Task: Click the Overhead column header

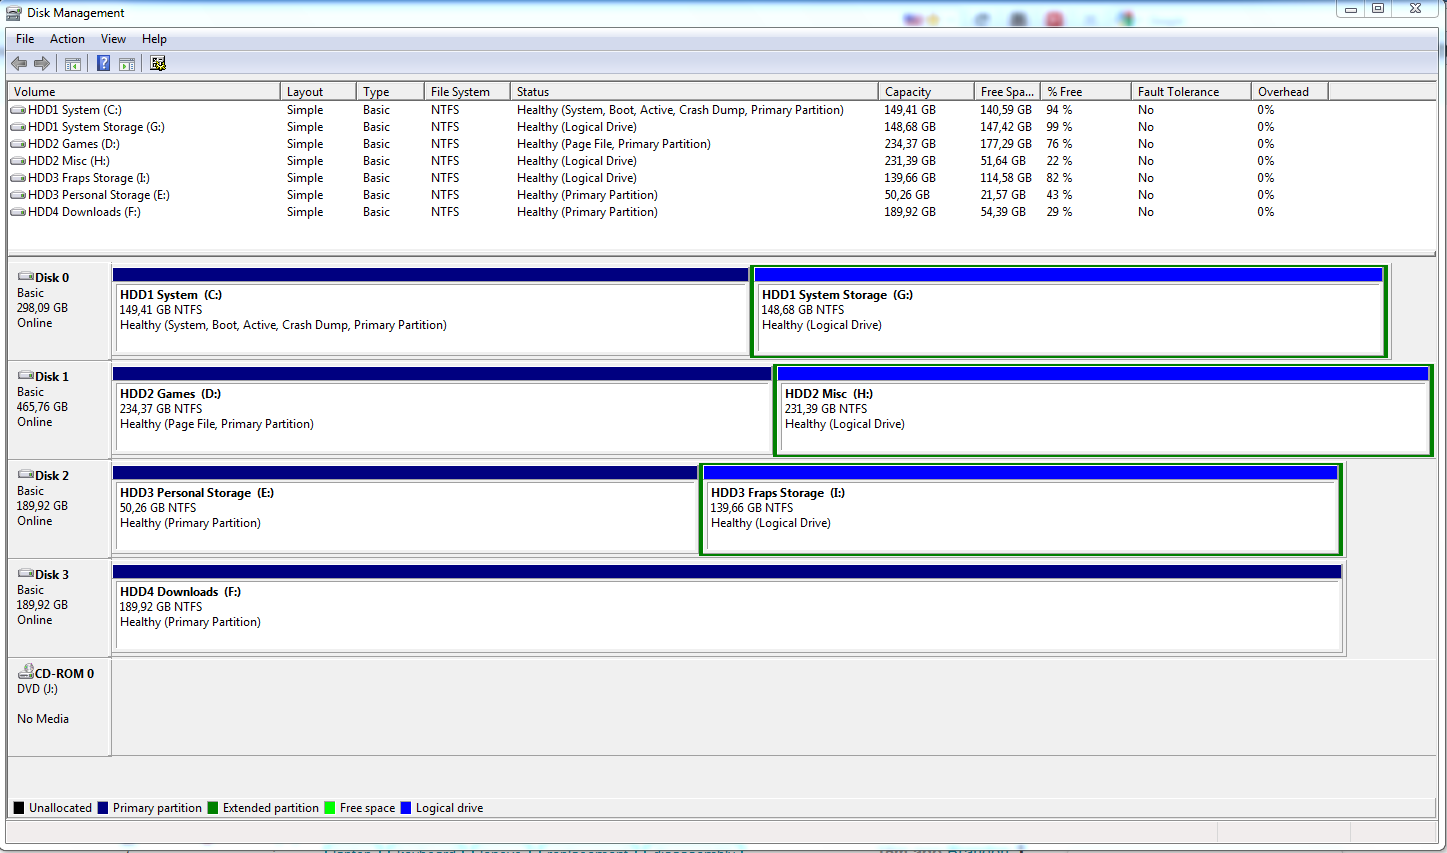Action: click(x=1289, y=91)
